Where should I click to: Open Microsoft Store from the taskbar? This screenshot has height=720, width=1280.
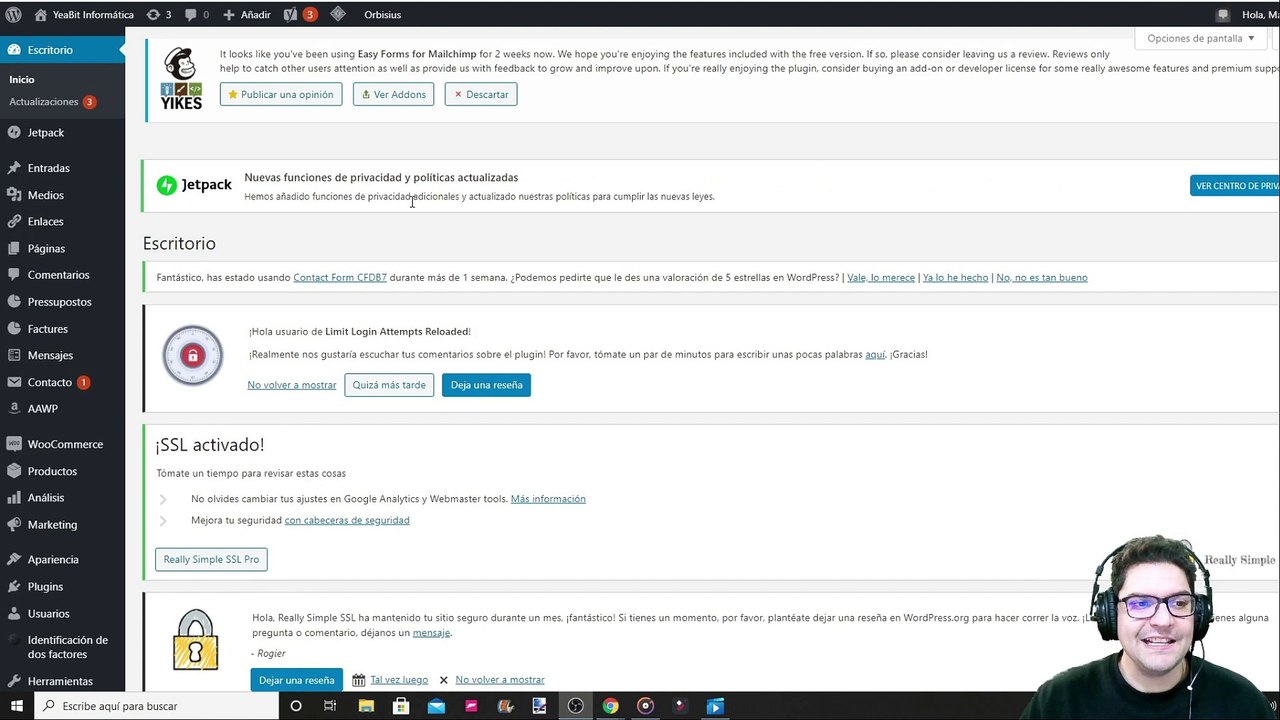pyautogui.click(x=401, y=706)
